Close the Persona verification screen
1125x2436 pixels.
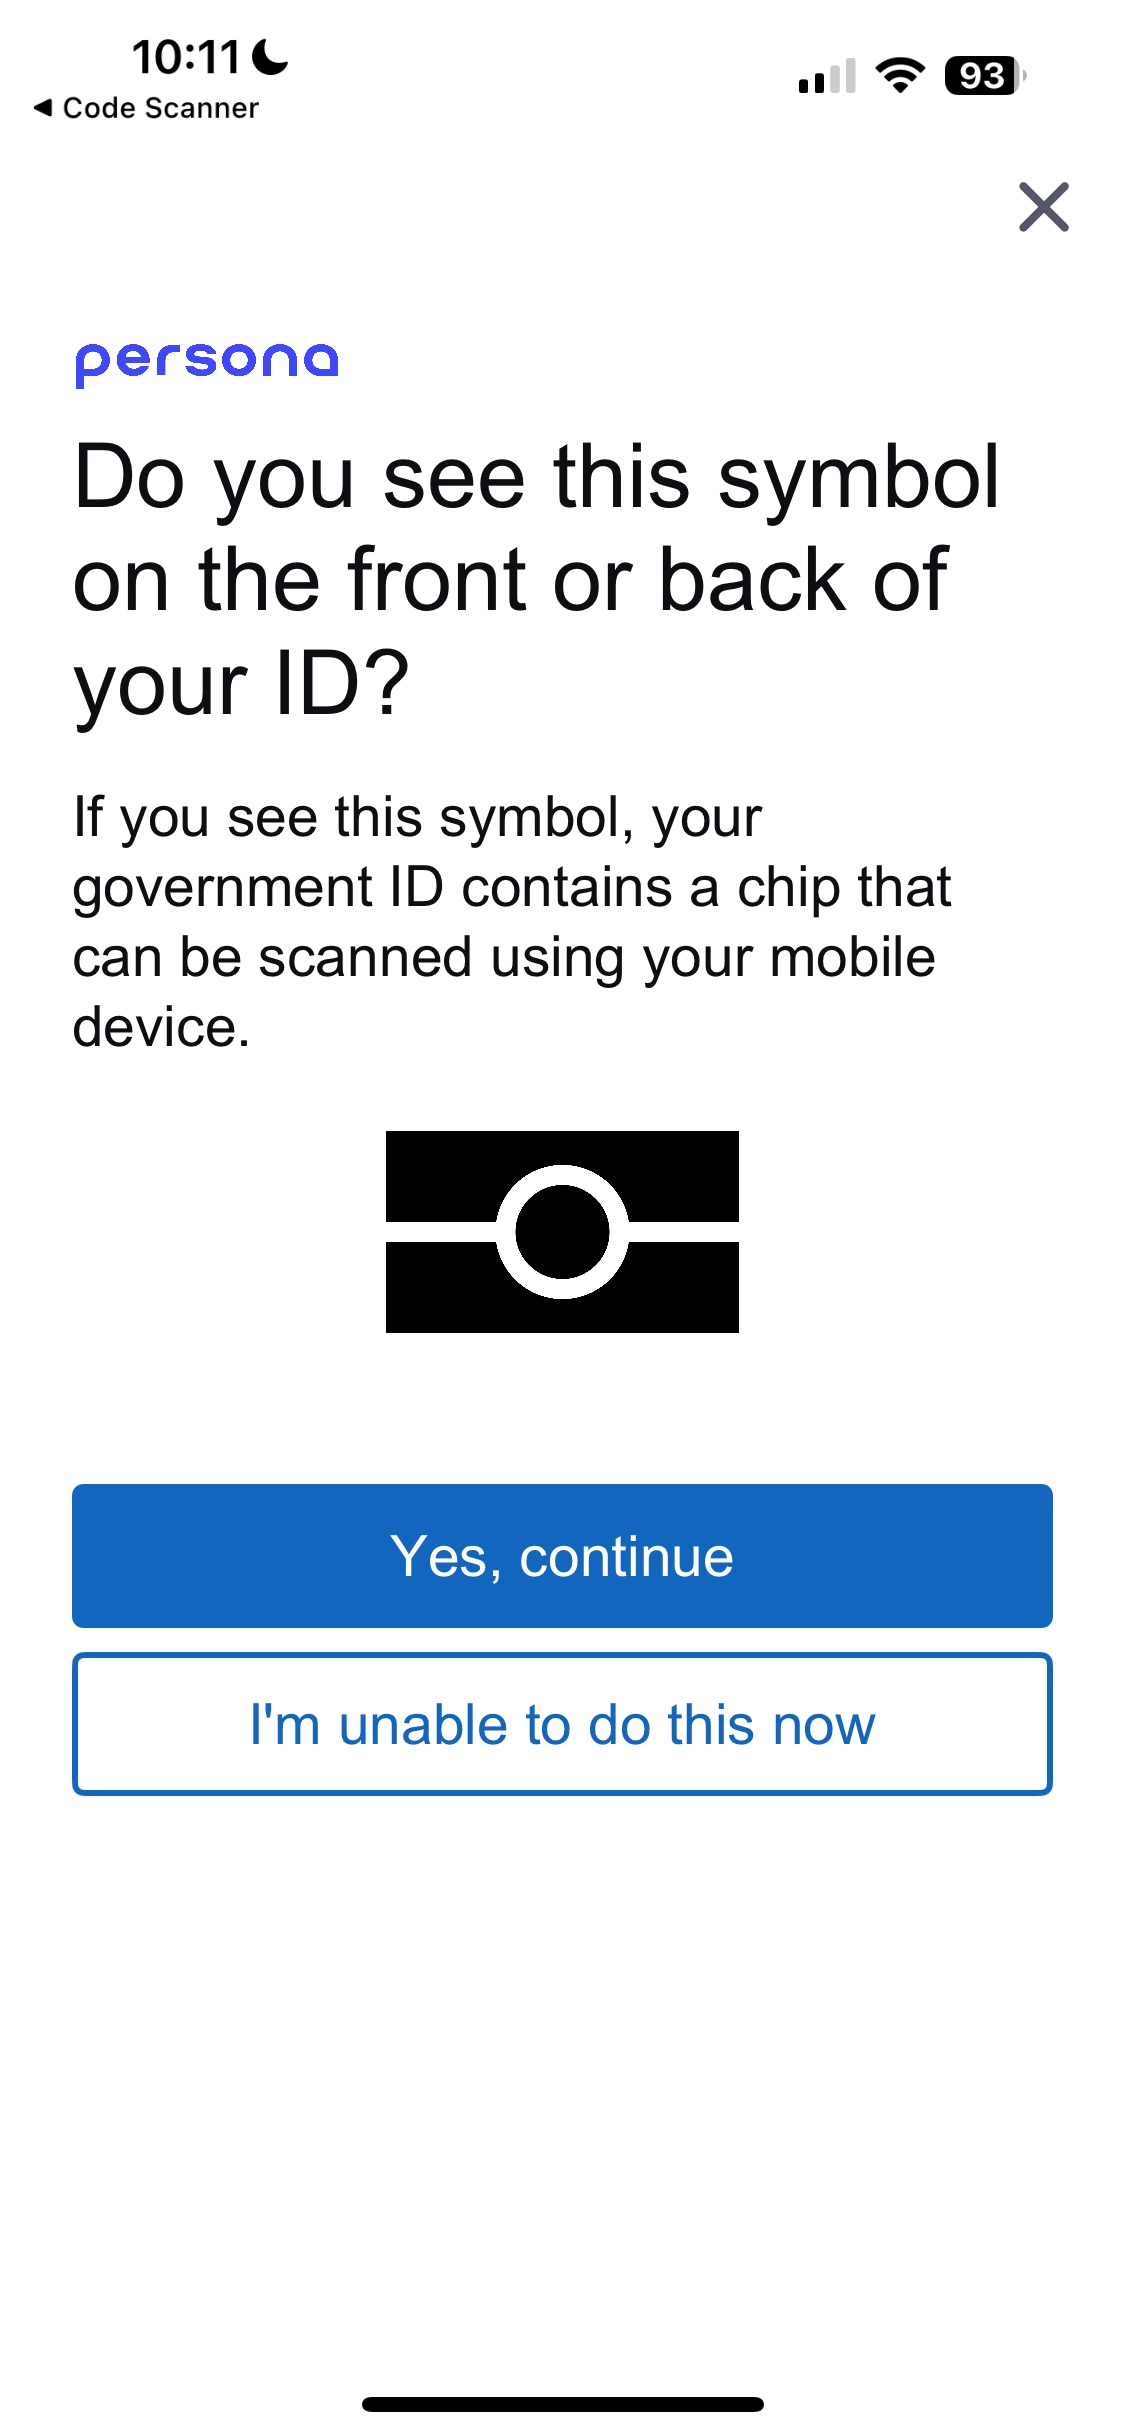coord(1044,207)
